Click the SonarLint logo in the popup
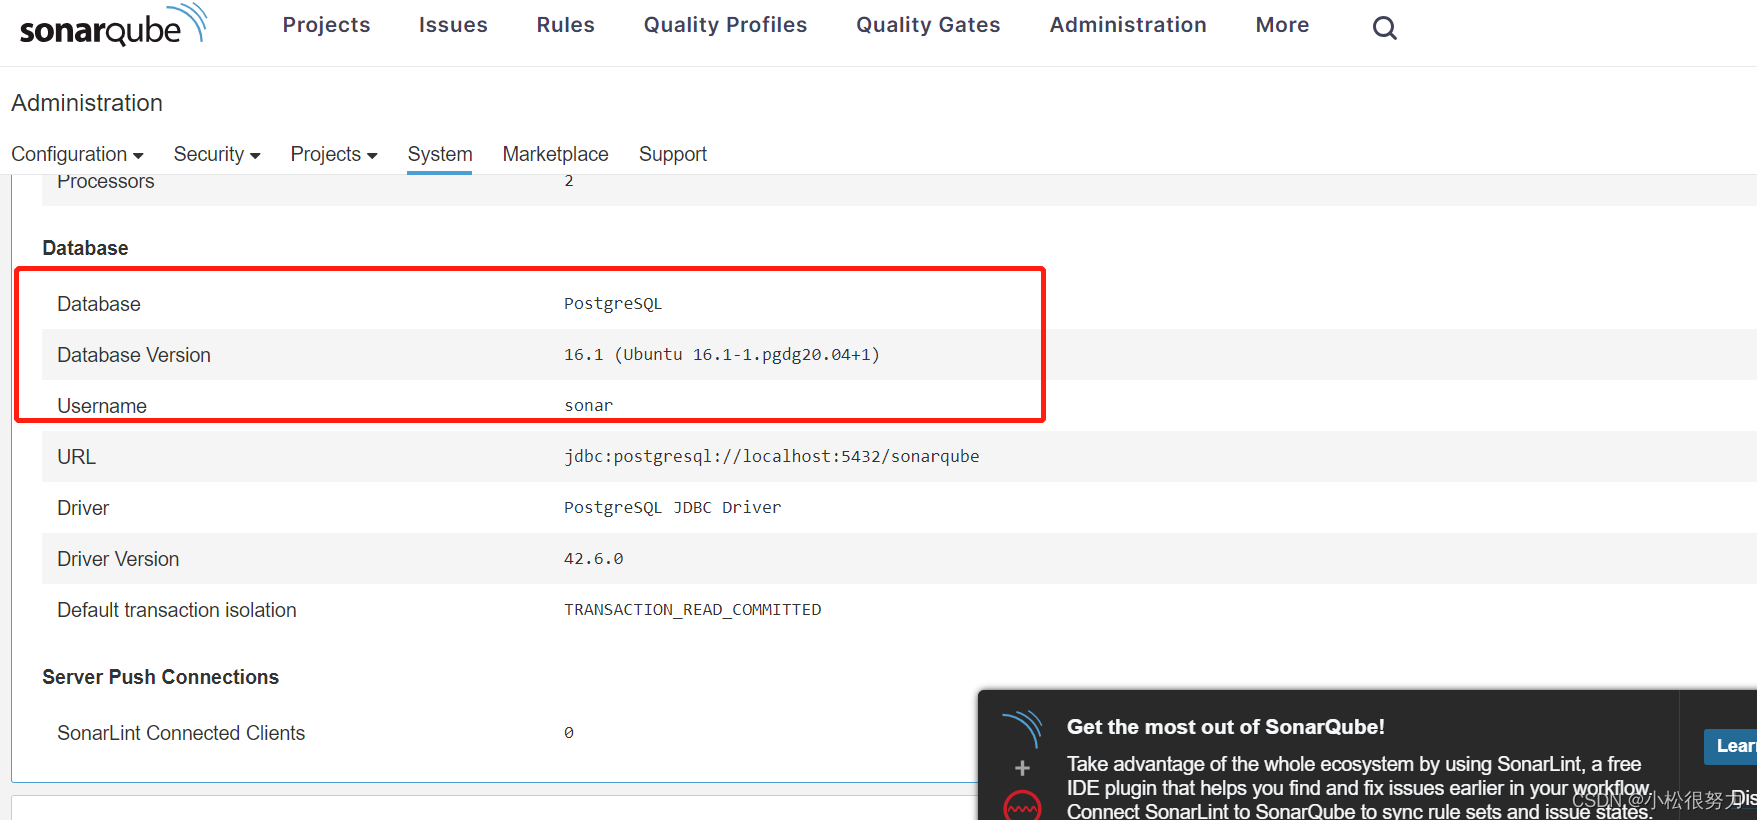 point(1022,729)
